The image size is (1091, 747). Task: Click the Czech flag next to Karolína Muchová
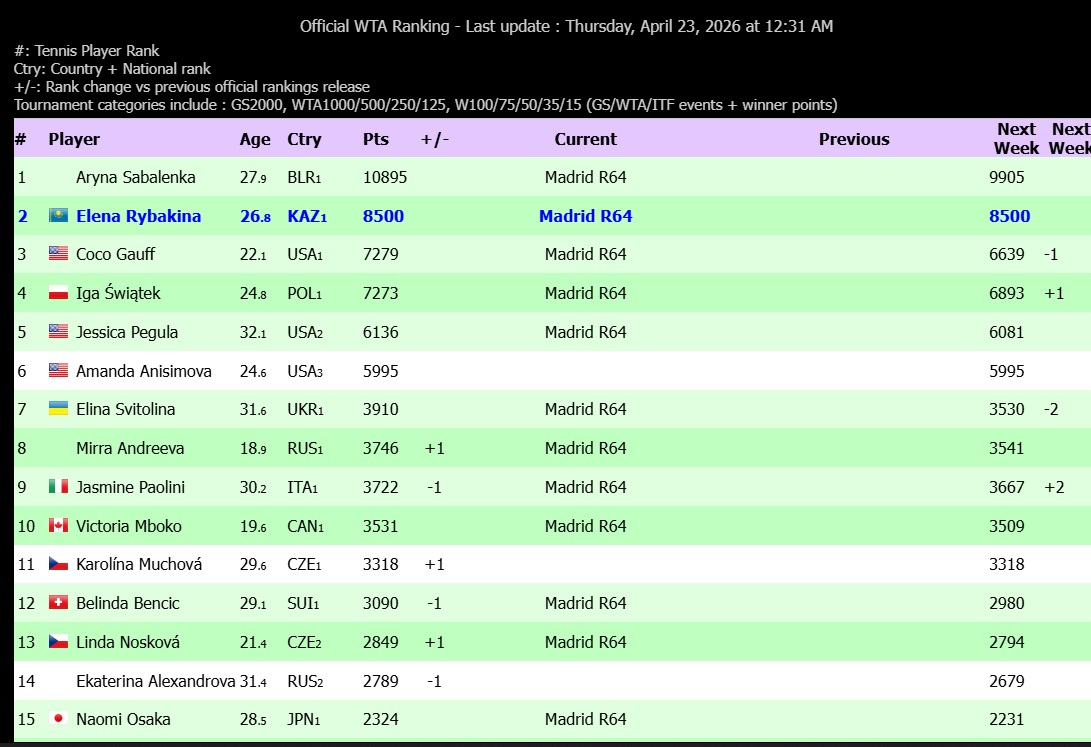pyautogui.click(x=58, y=564)
